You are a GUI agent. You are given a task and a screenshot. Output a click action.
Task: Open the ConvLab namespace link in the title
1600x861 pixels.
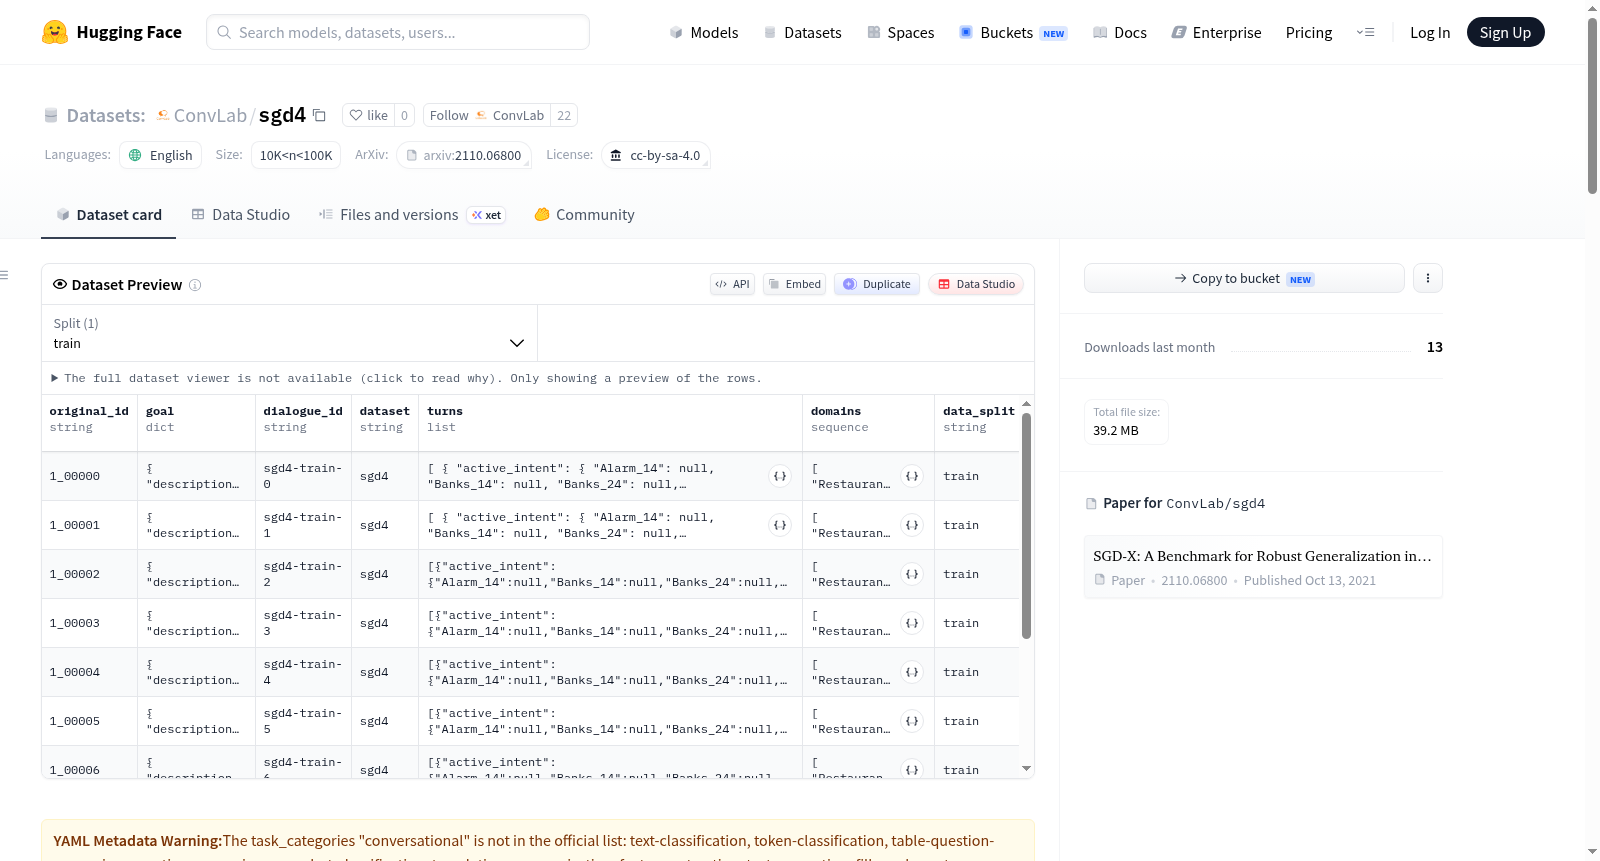[210, 115]
